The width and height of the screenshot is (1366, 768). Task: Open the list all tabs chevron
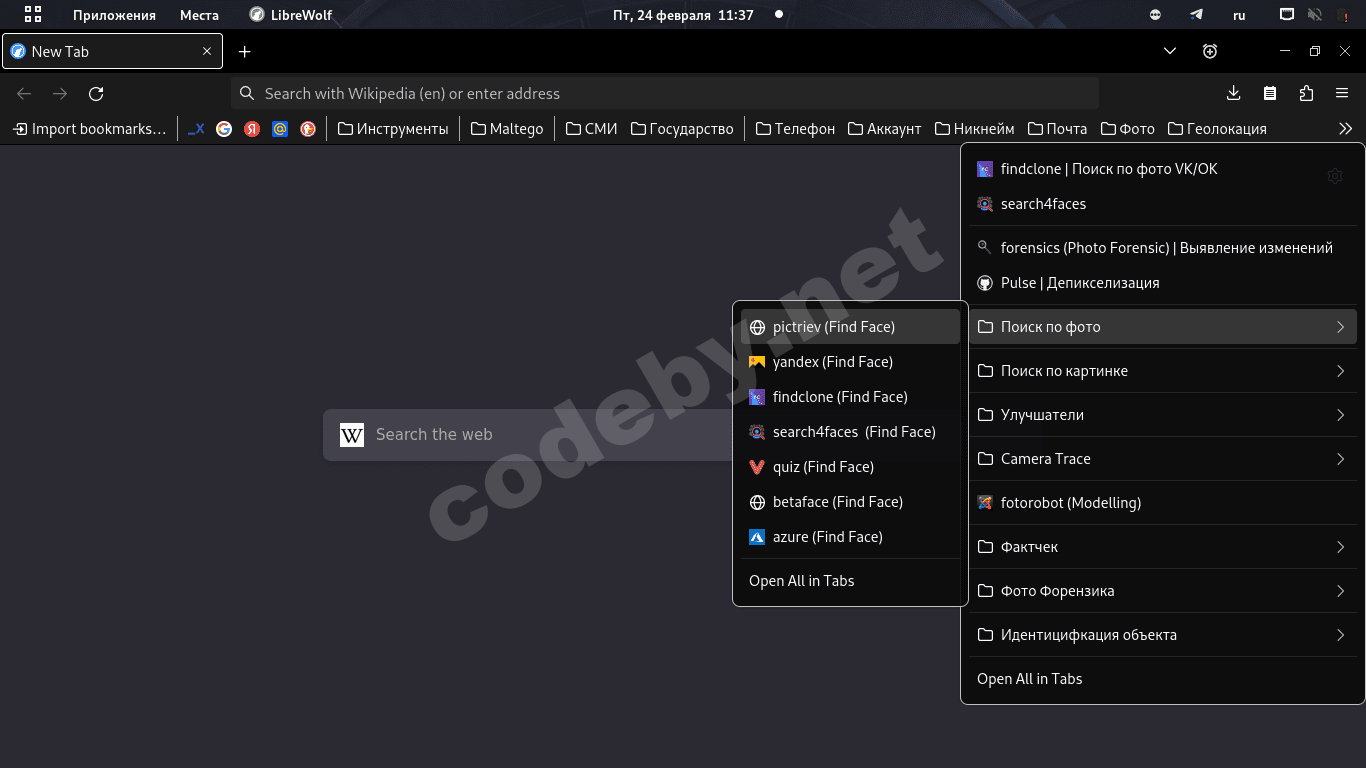point(1170,51)
